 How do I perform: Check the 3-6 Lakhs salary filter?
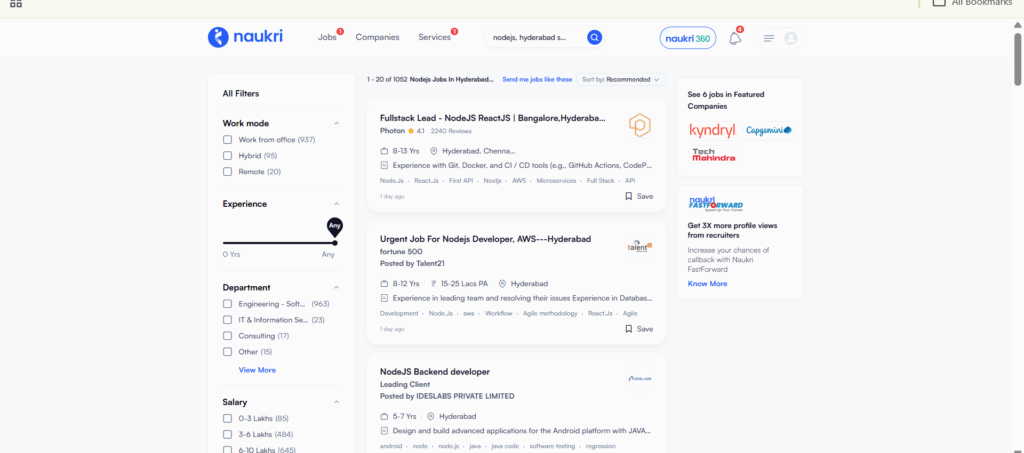227,434
